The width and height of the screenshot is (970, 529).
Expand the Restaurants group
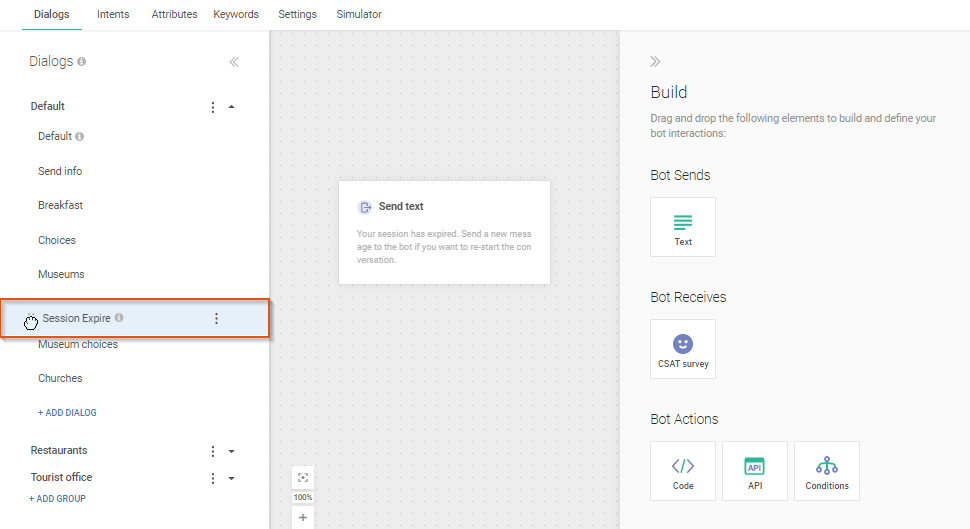click(x=232, y=451)
